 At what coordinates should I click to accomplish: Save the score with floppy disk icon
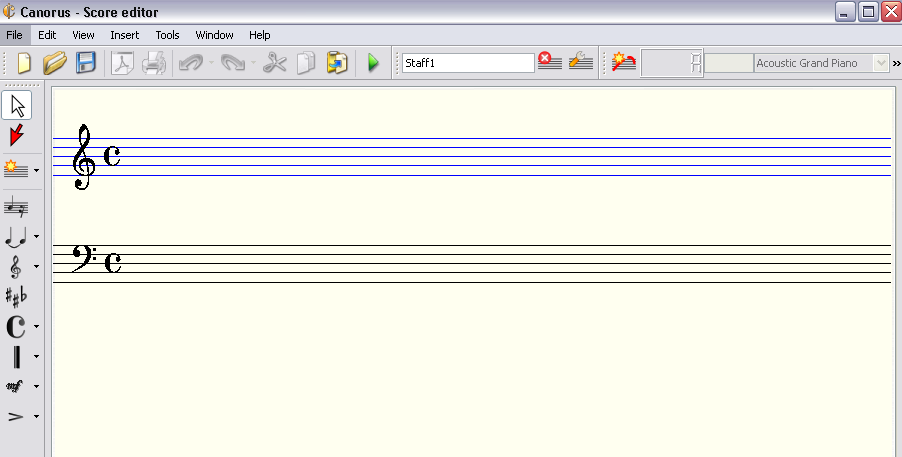[86, 63]
